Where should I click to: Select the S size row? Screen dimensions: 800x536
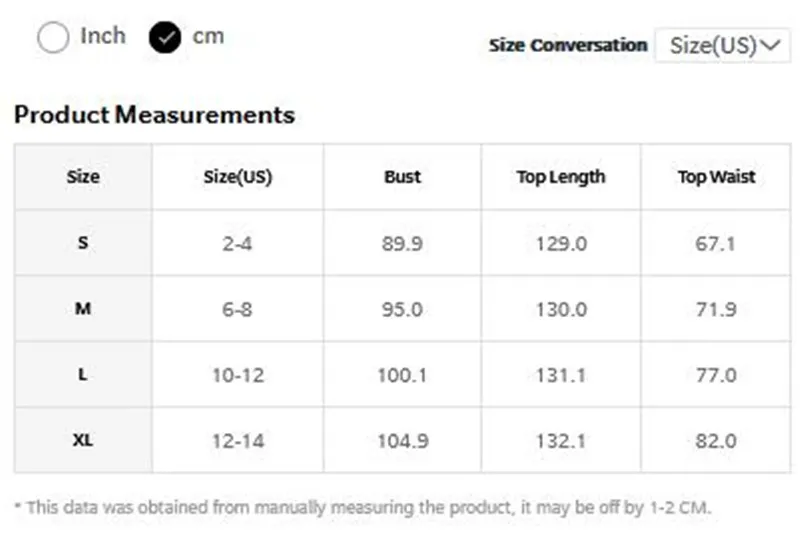point(403,243)
